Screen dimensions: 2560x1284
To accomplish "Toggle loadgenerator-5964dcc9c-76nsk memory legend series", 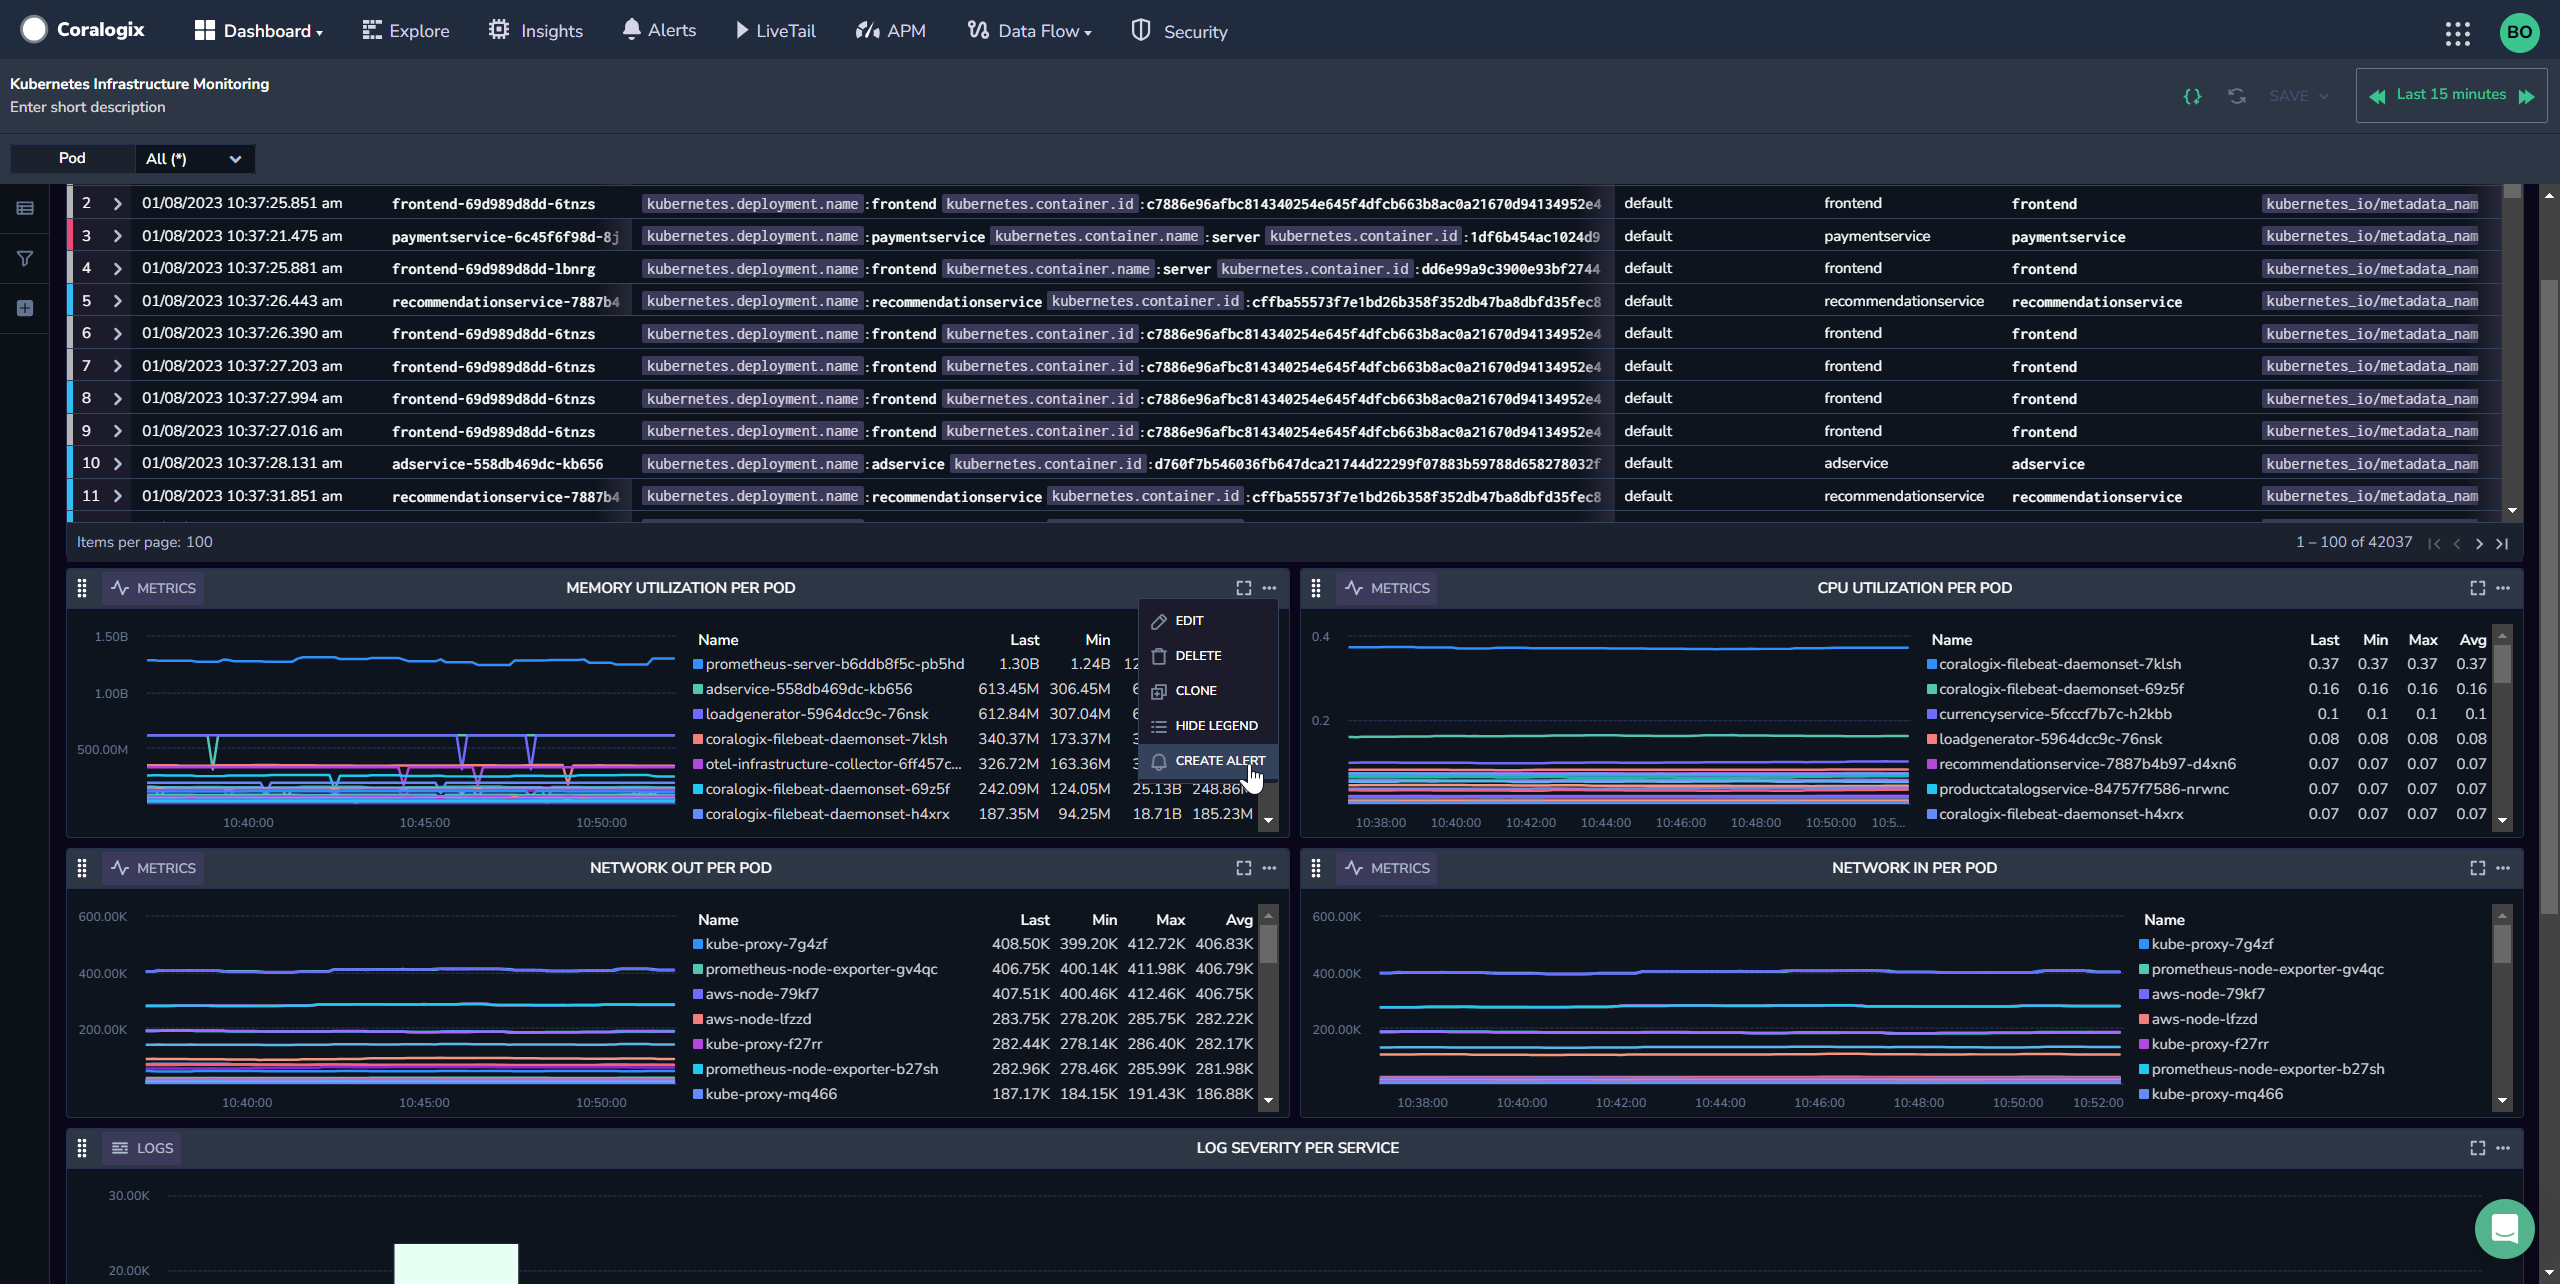I will coord(811,714).
